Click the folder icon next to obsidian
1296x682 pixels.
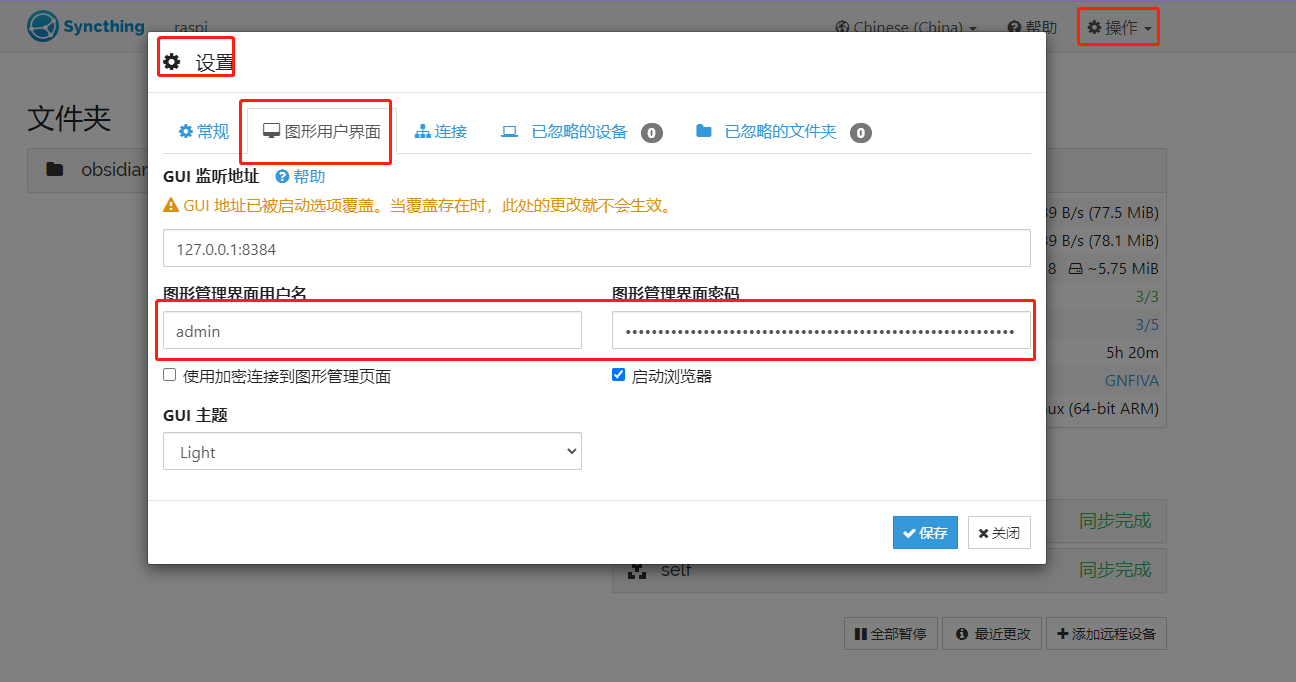pos(55,169)
